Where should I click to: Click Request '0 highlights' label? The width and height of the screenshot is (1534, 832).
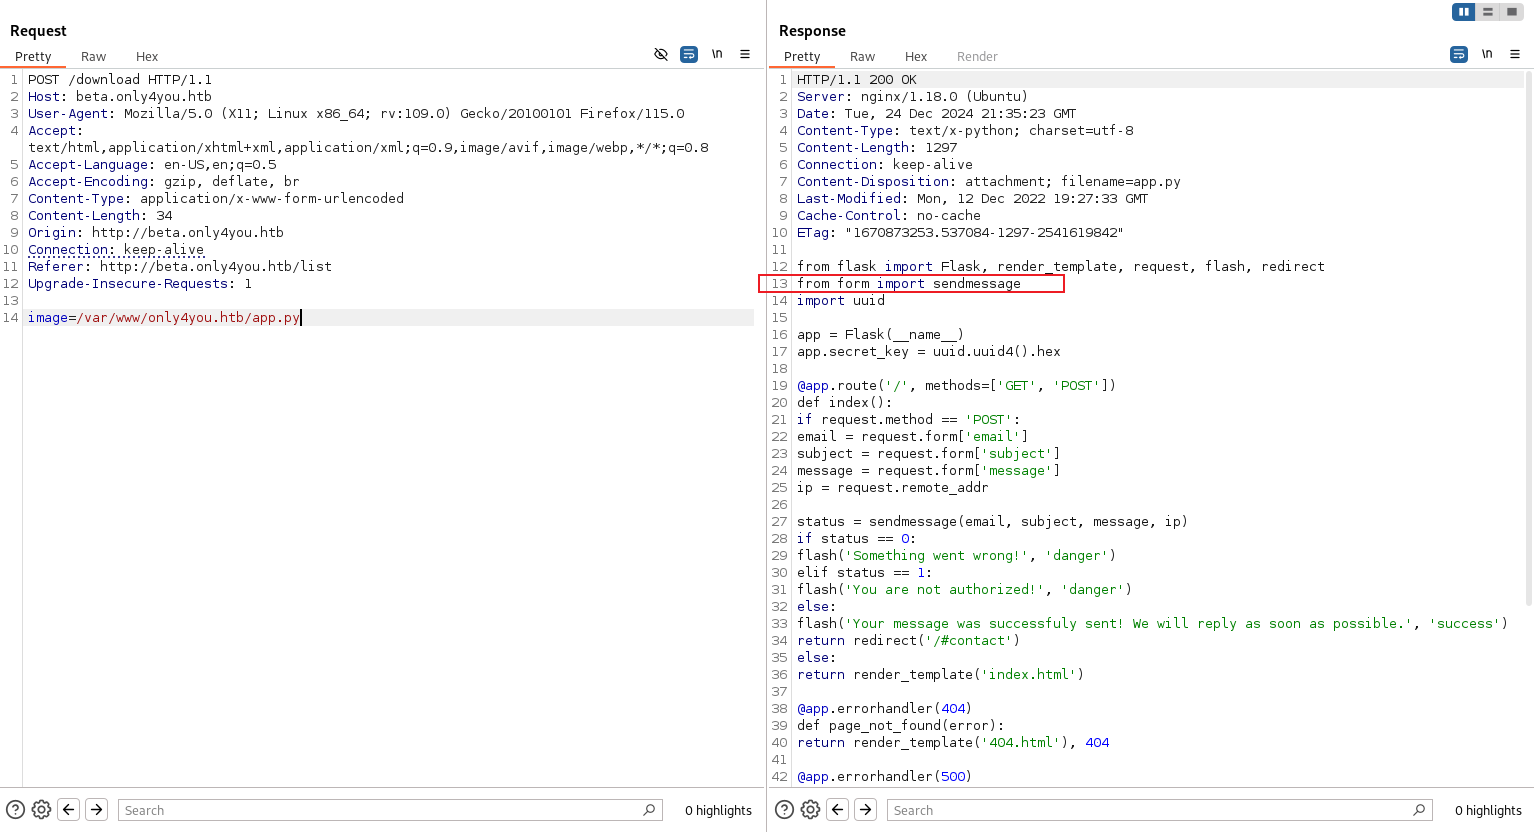click(x=718, y=810)
